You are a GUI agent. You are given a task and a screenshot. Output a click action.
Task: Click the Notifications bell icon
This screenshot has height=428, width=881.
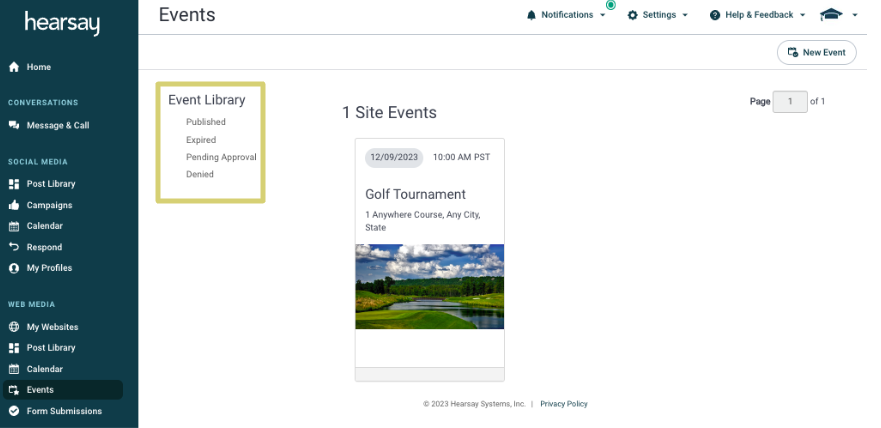(x=532, y=15)
